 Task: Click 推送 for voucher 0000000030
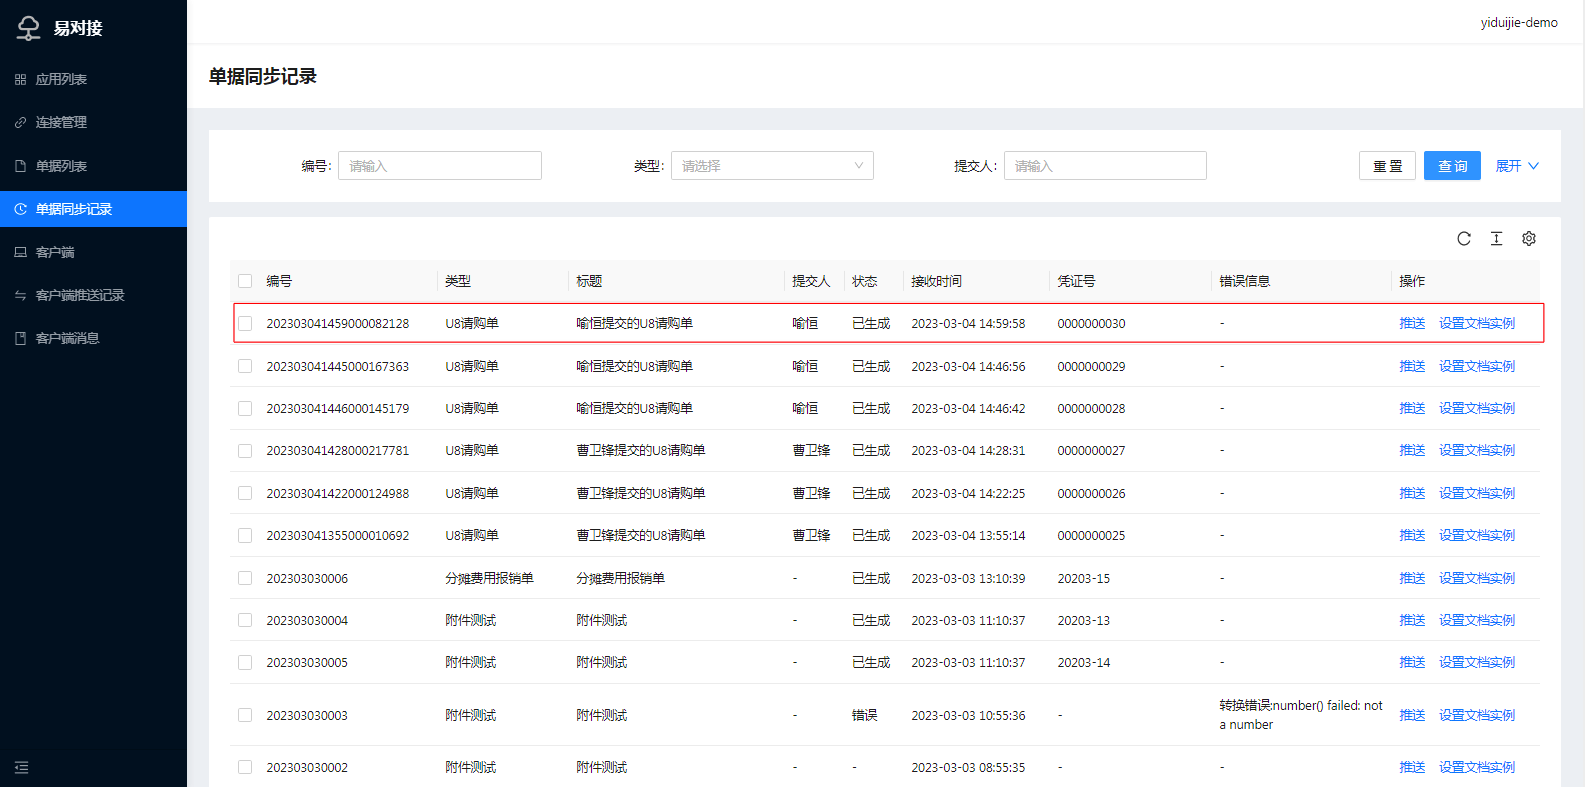[x=1412, y=323]
